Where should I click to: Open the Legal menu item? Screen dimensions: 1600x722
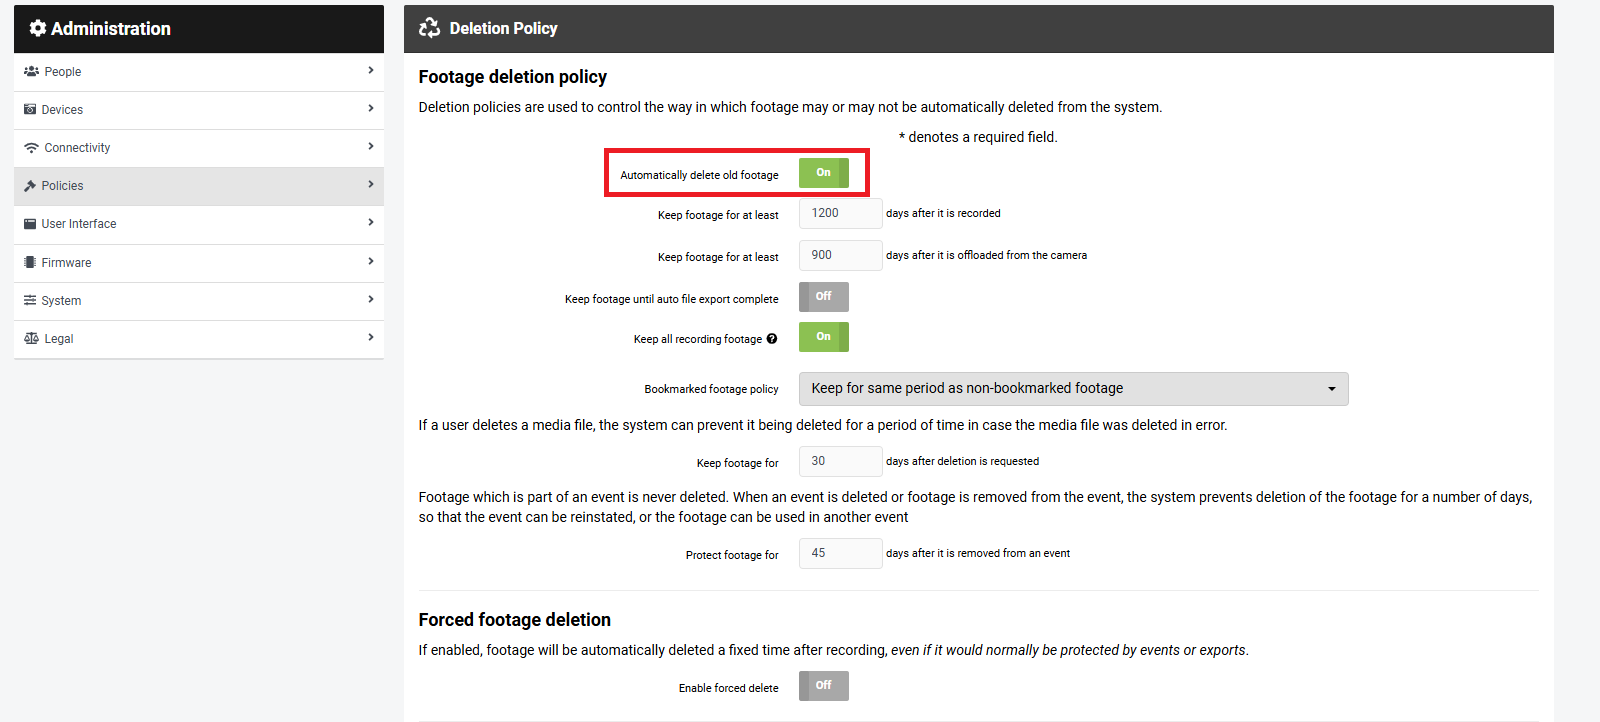click(199, 339)
